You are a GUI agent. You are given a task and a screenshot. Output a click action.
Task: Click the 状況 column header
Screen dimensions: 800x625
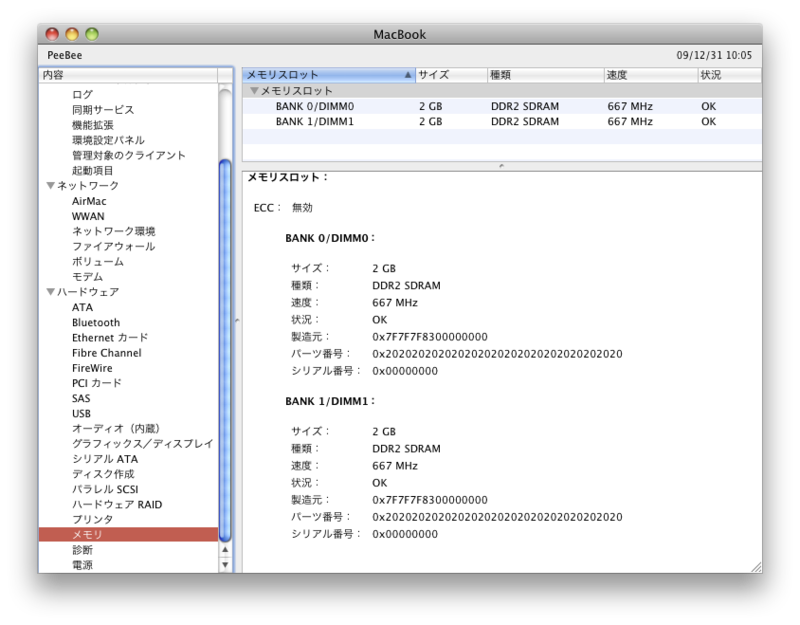tap(730, 75)
